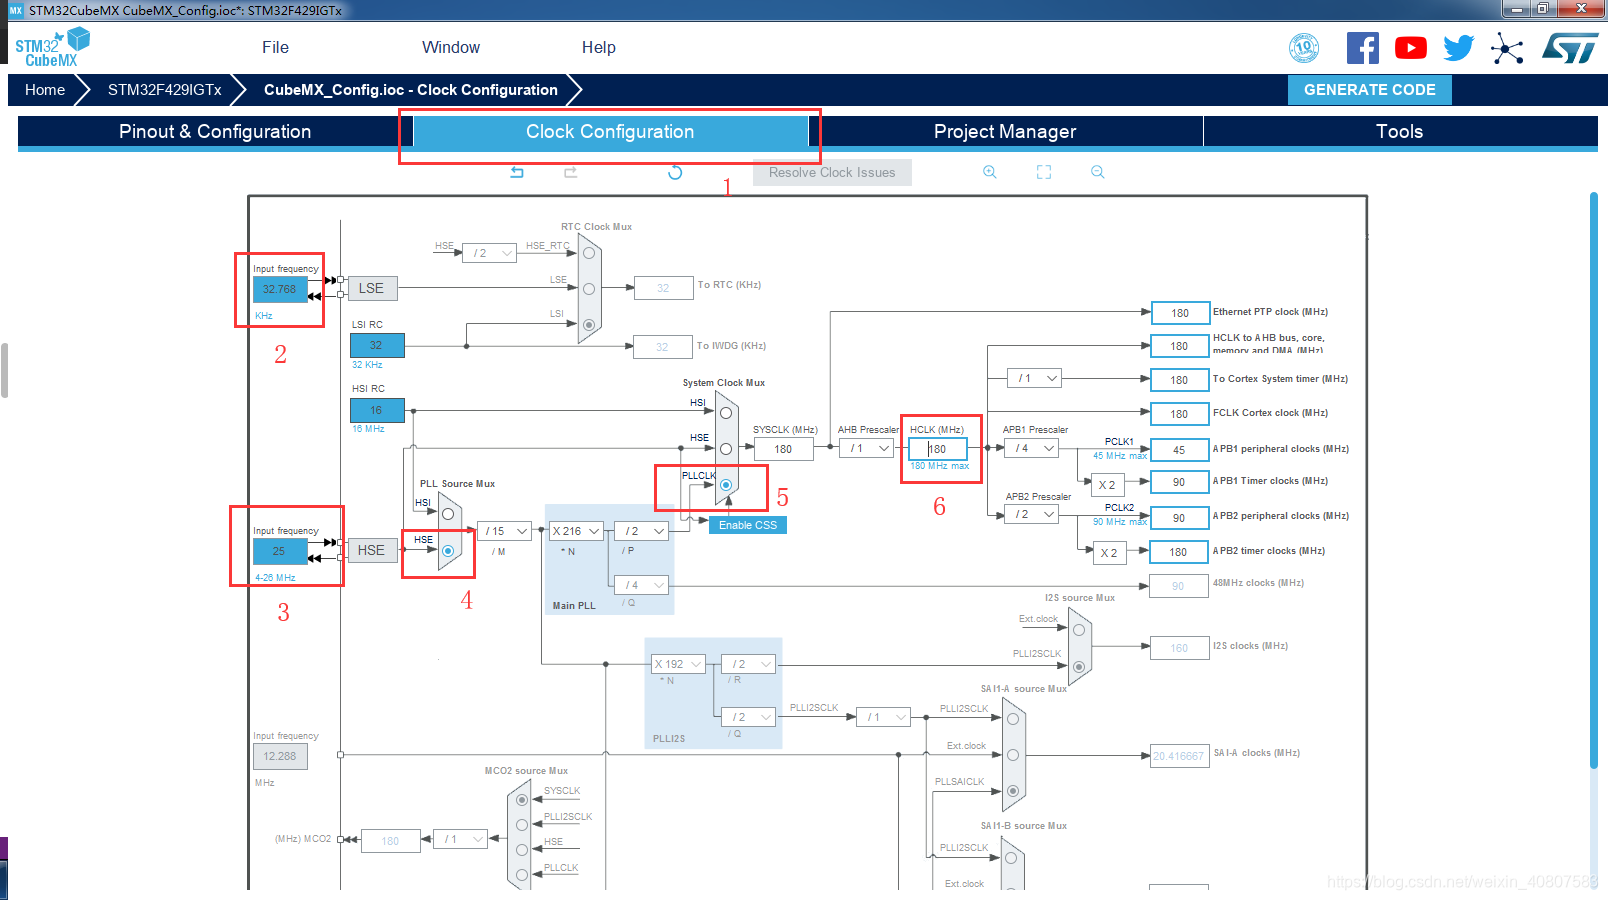Open PLLI2S /2 Q divider dropdown
Viewport: 1608px width, 900px height.
tap(750, 717)
